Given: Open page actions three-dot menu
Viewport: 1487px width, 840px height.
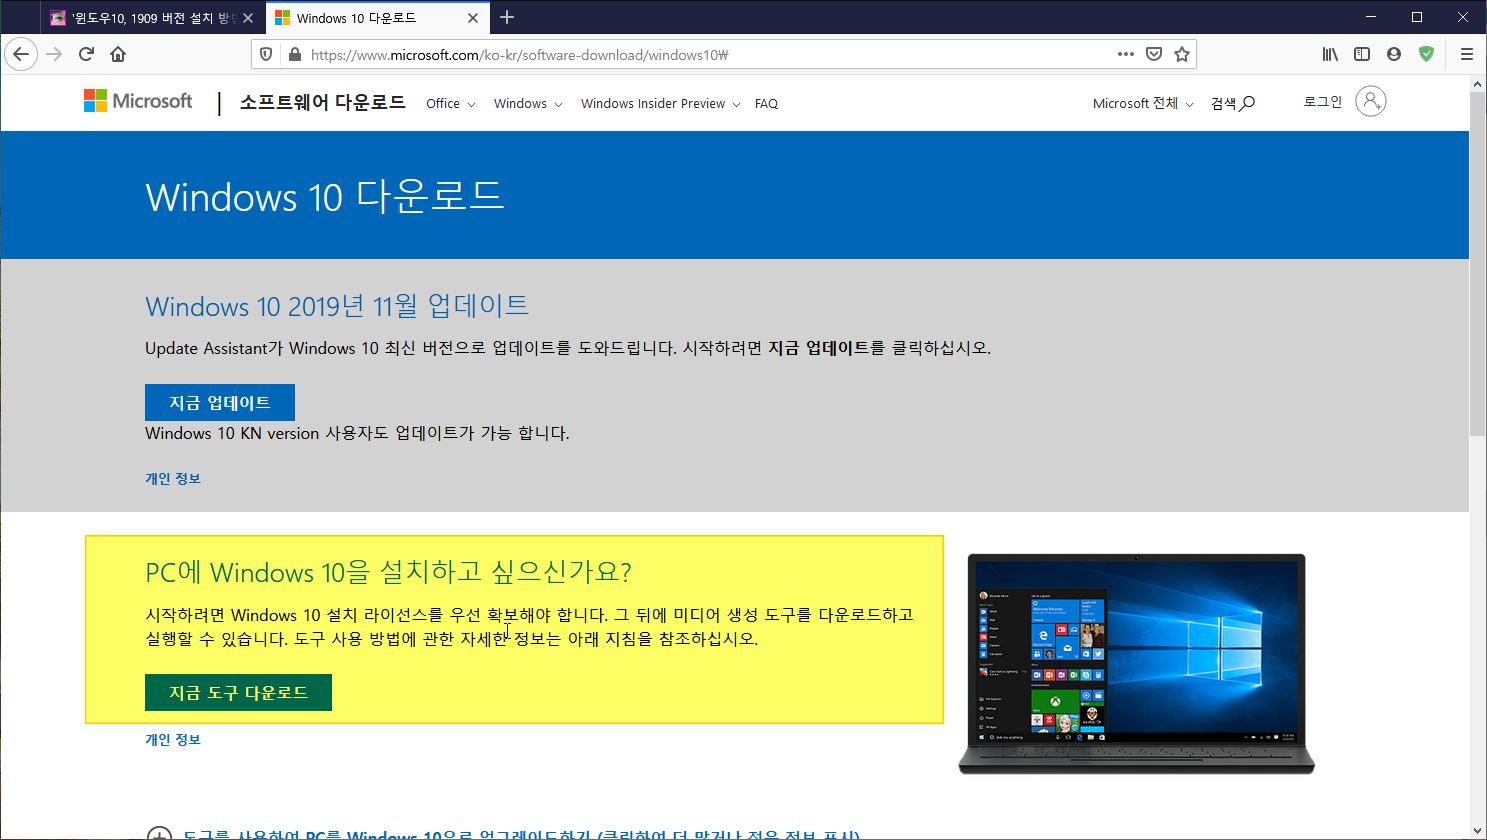Looking at the screenshot, I should [x=1126, y=54].
